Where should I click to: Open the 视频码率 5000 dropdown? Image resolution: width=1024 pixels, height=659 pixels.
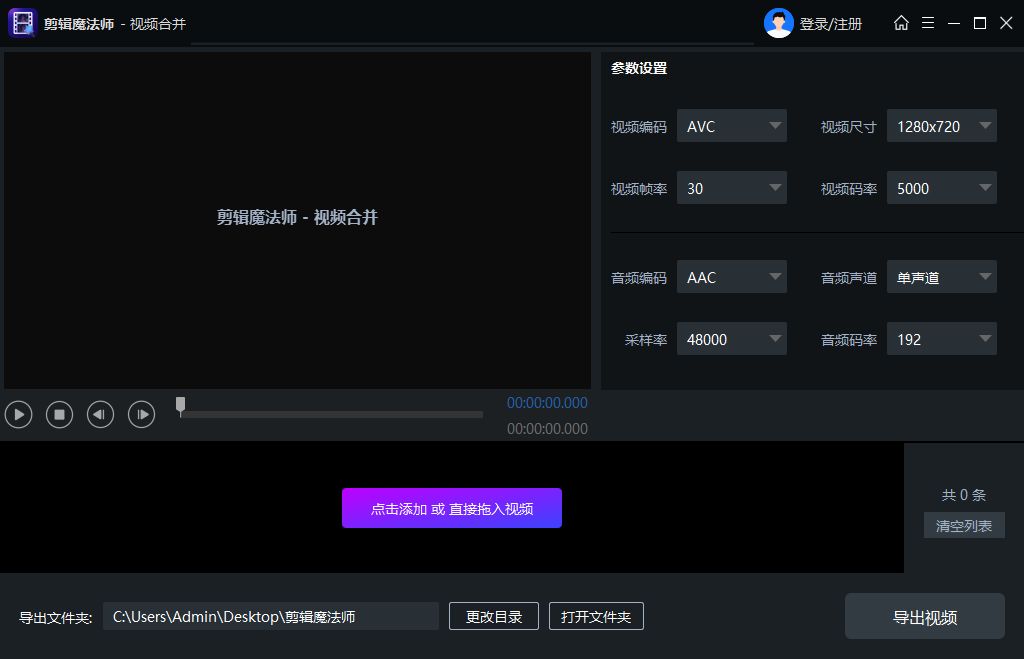[942, 188]
